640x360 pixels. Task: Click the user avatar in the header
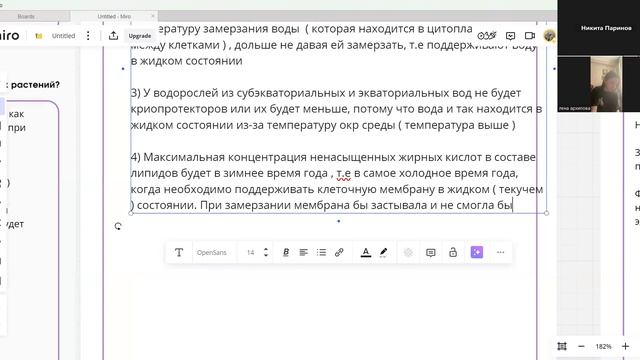click(550, 36)
